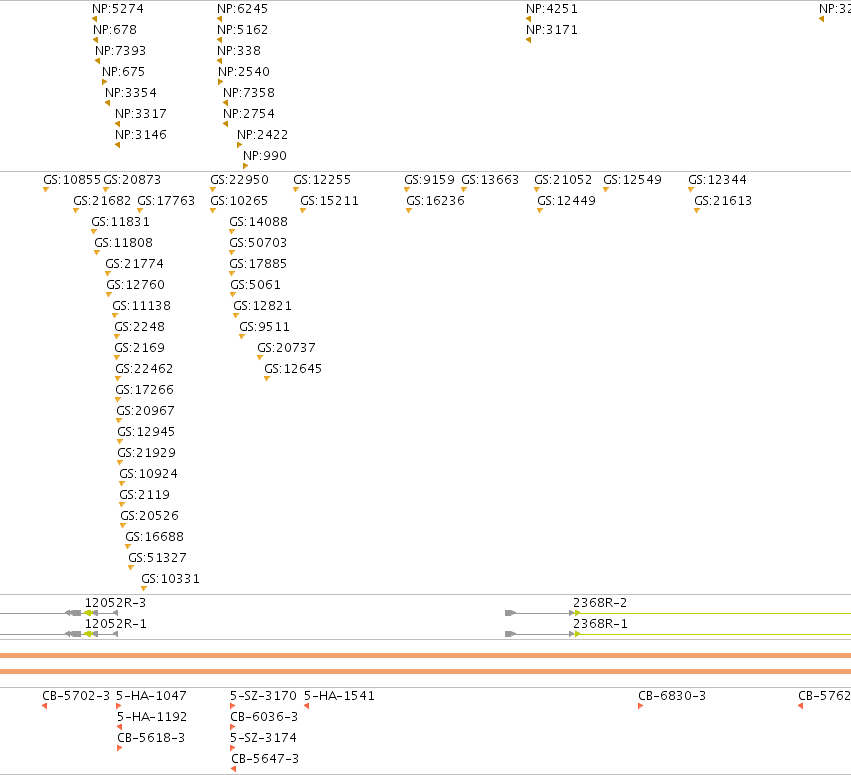Select transcript 12052R-3
This screenshot has width=851, height=775.
click(115, 603)
